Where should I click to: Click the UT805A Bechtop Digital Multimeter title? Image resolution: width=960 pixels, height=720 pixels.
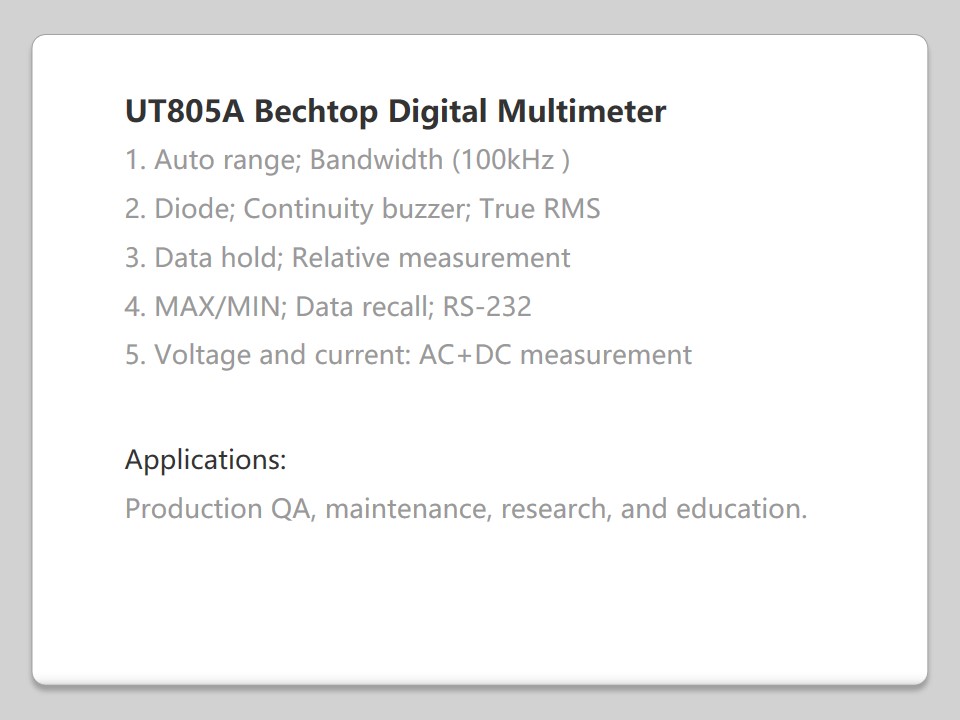click(395, 111)
